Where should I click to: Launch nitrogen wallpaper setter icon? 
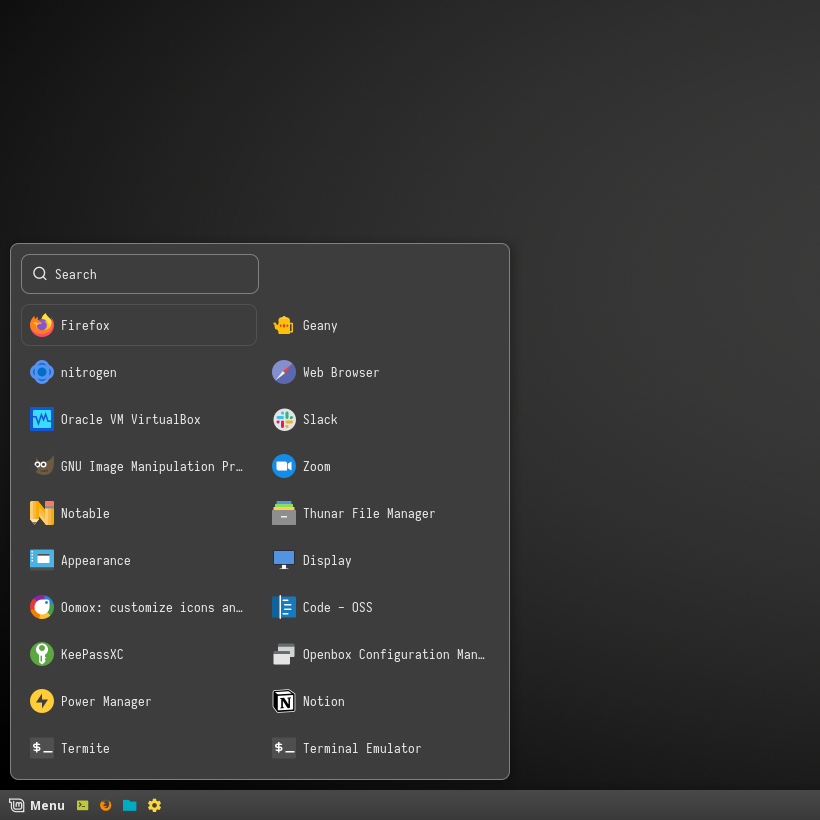coord(42,372)
